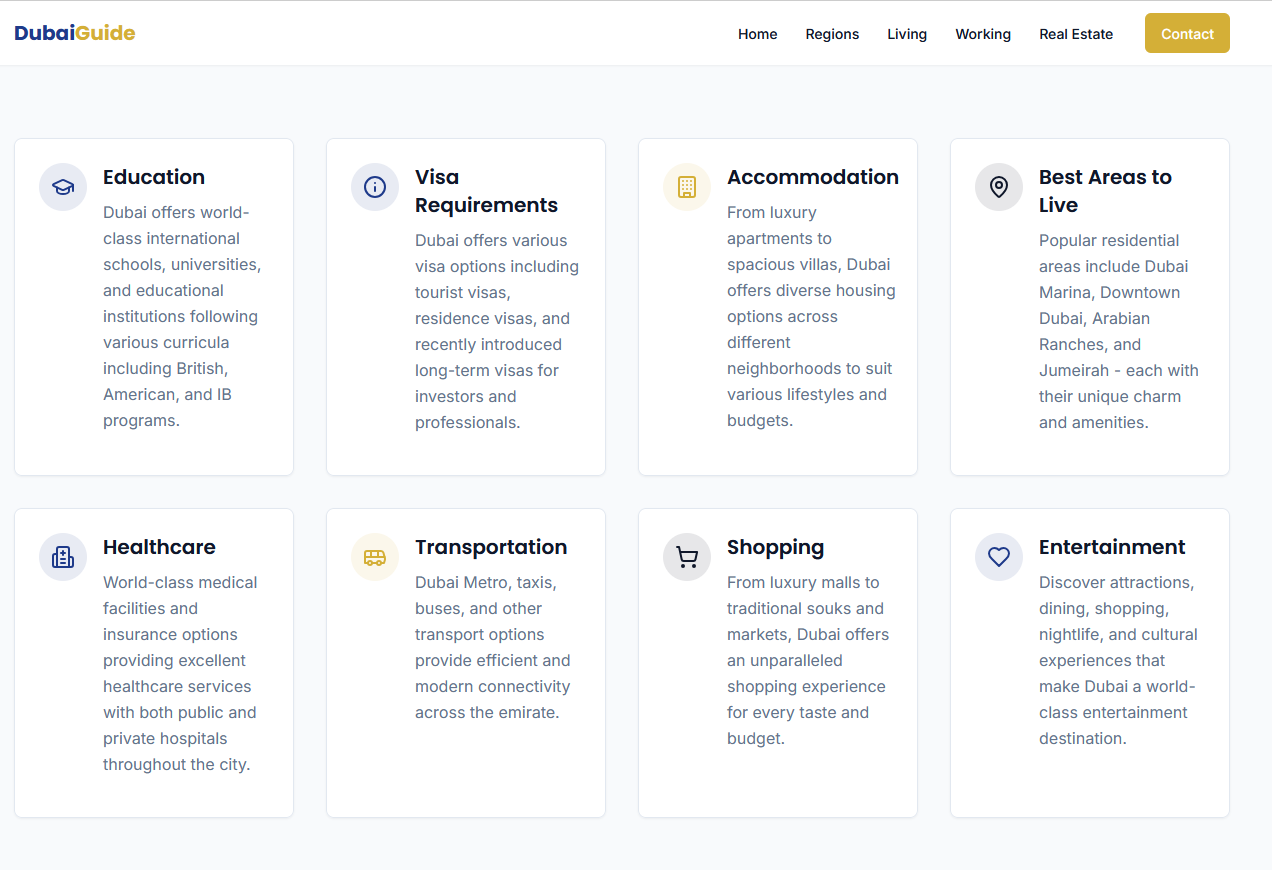Go to Regions in navigation bar
This screenshot has width=1272, height=870.
(x=832, y=34)
